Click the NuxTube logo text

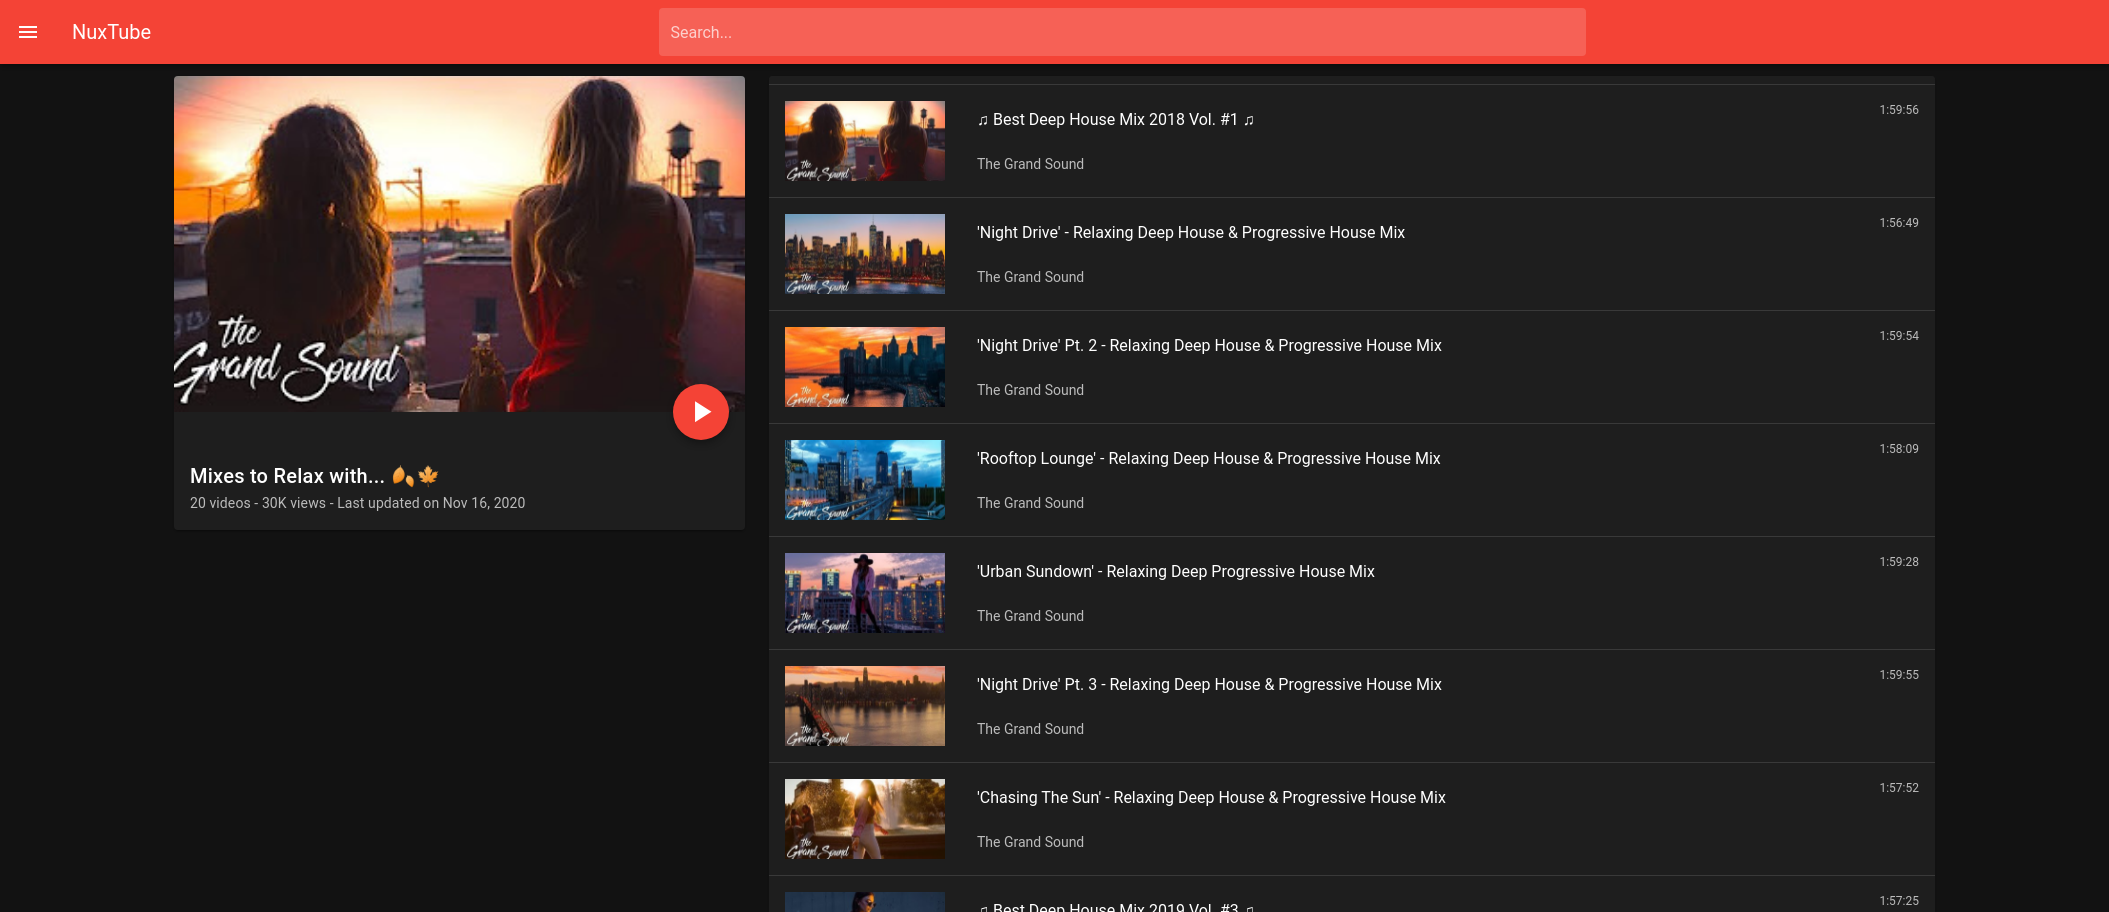click(x=111, y=32)
